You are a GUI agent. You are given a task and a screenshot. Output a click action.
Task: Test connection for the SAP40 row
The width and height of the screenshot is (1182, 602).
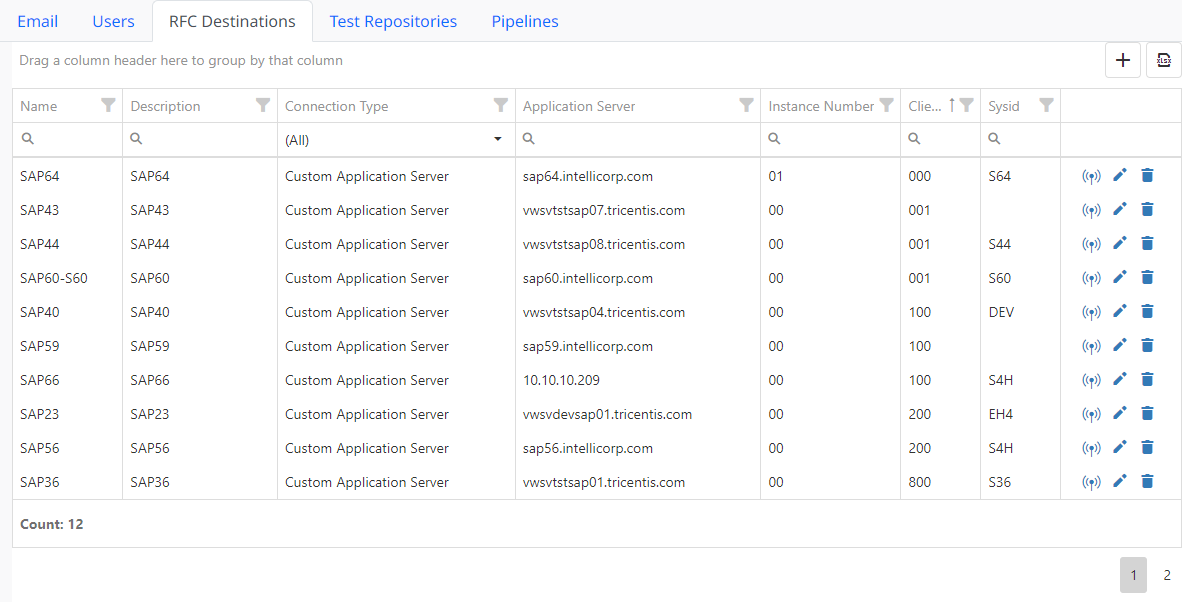[1091, 313]
